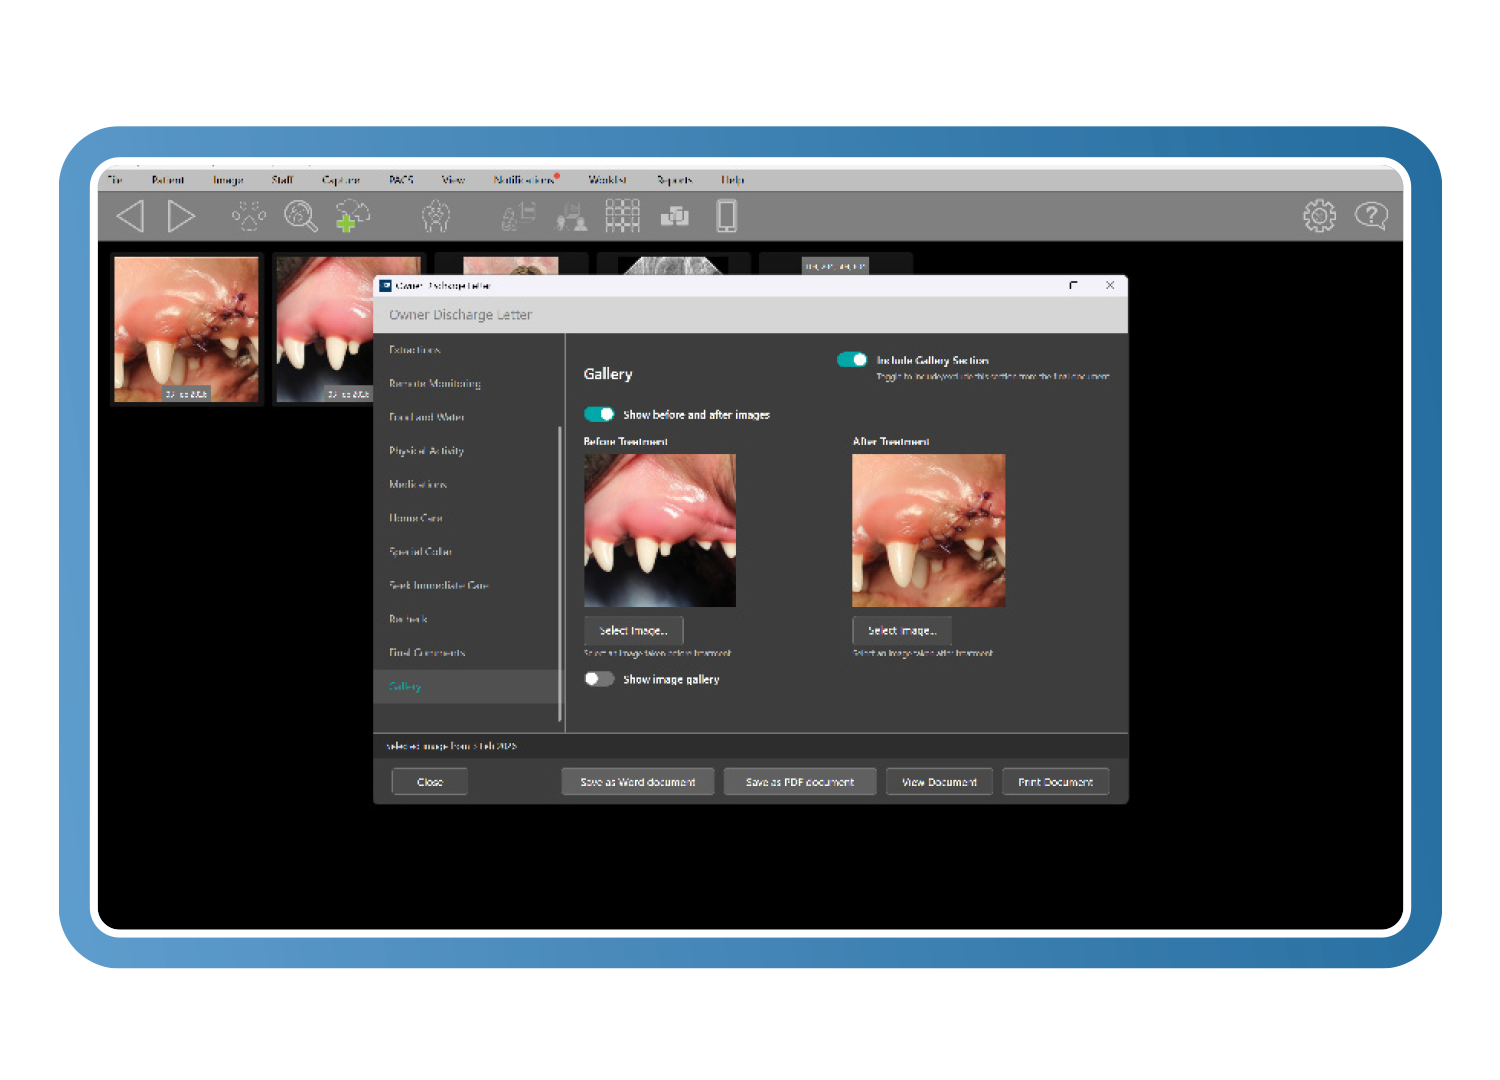The image size is (1500, 1080).
Task: Click the paw print patient icon
Action: click(249, 216)
